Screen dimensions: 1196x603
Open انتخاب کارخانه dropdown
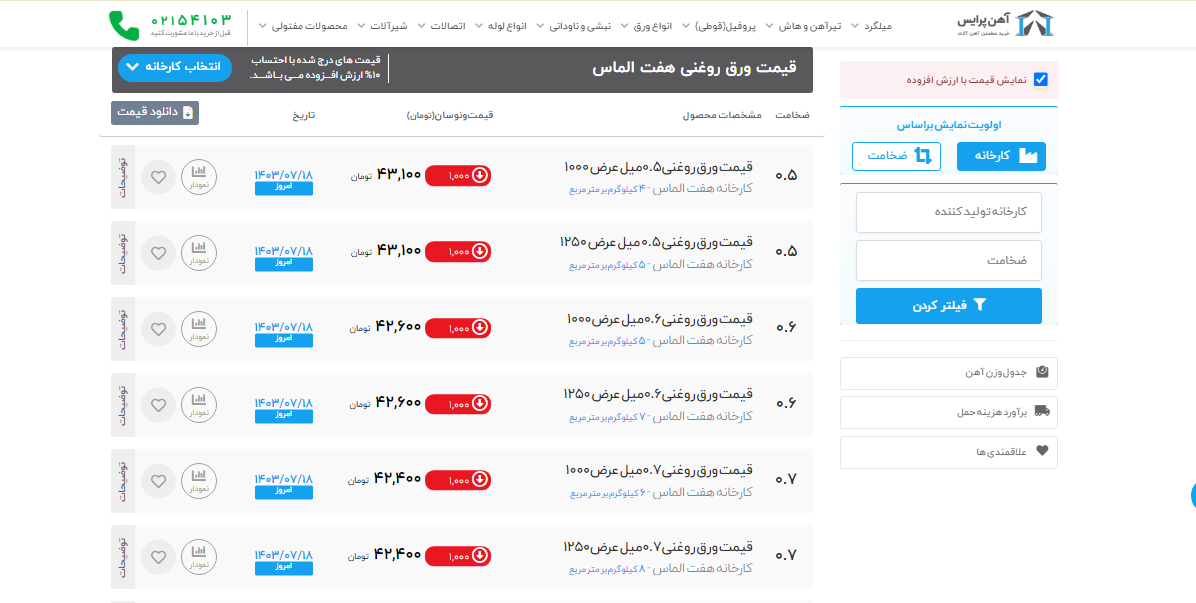pos(175,67)
